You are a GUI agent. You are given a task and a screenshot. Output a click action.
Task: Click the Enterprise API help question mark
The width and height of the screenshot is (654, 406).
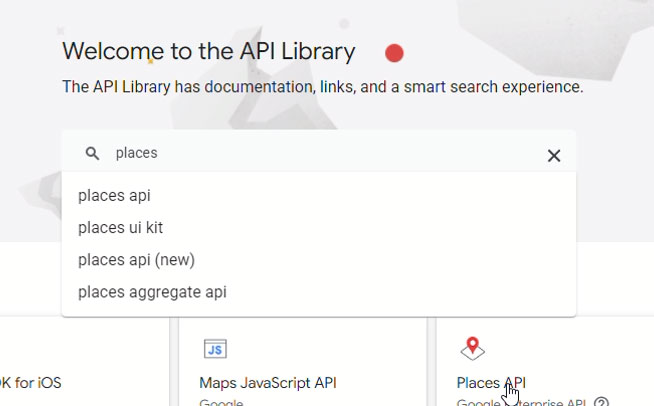(x=601, y=402)
